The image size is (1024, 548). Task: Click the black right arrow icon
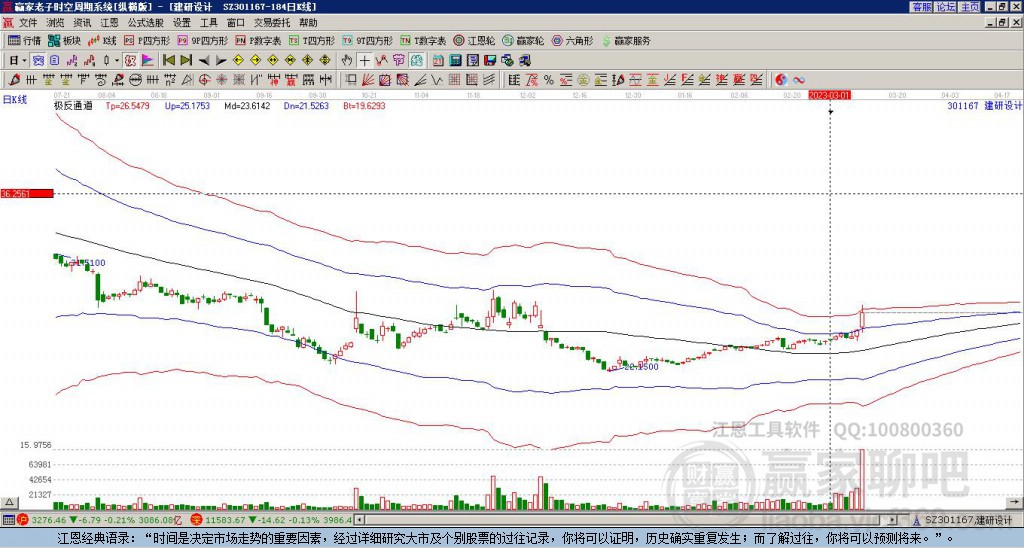(221, 61)
